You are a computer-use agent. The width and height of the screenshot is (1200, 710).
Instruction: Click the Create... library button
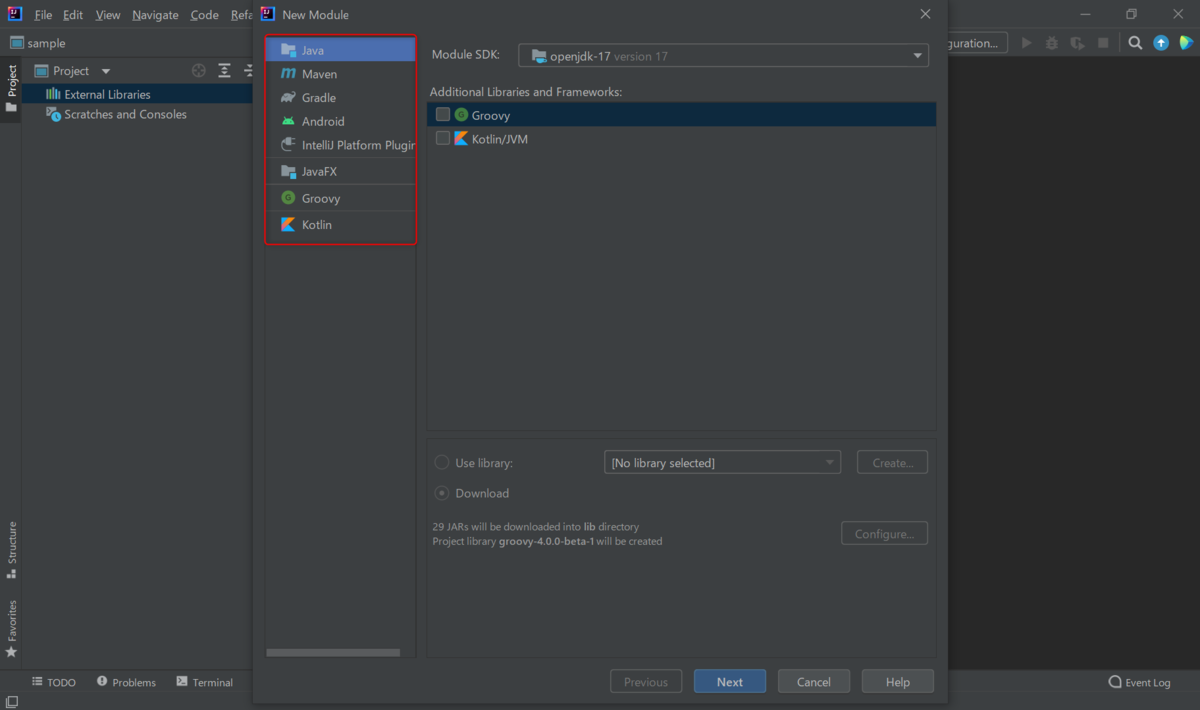(x=892, y=463)
